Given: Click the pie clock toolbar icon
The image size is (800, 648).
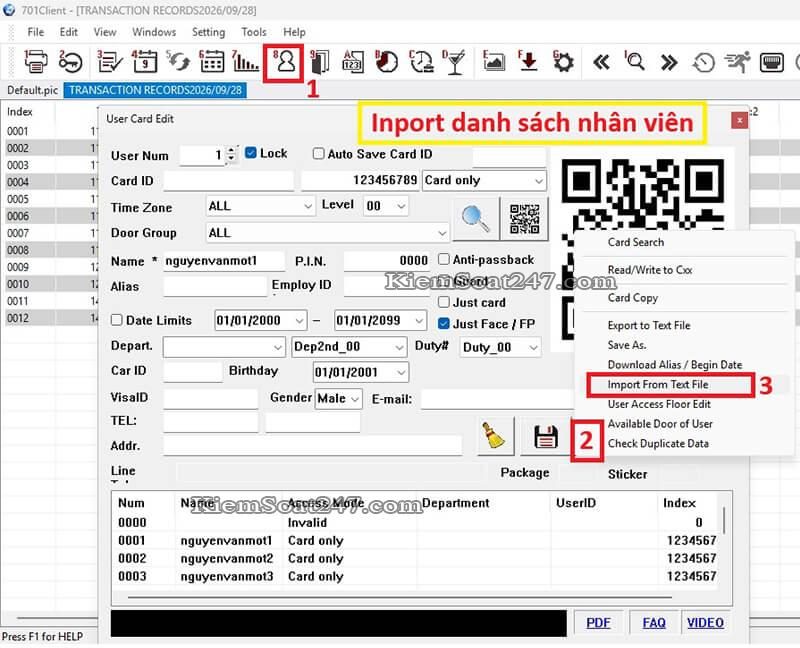Looking at the screenshot, I should [x=387, y=62].
